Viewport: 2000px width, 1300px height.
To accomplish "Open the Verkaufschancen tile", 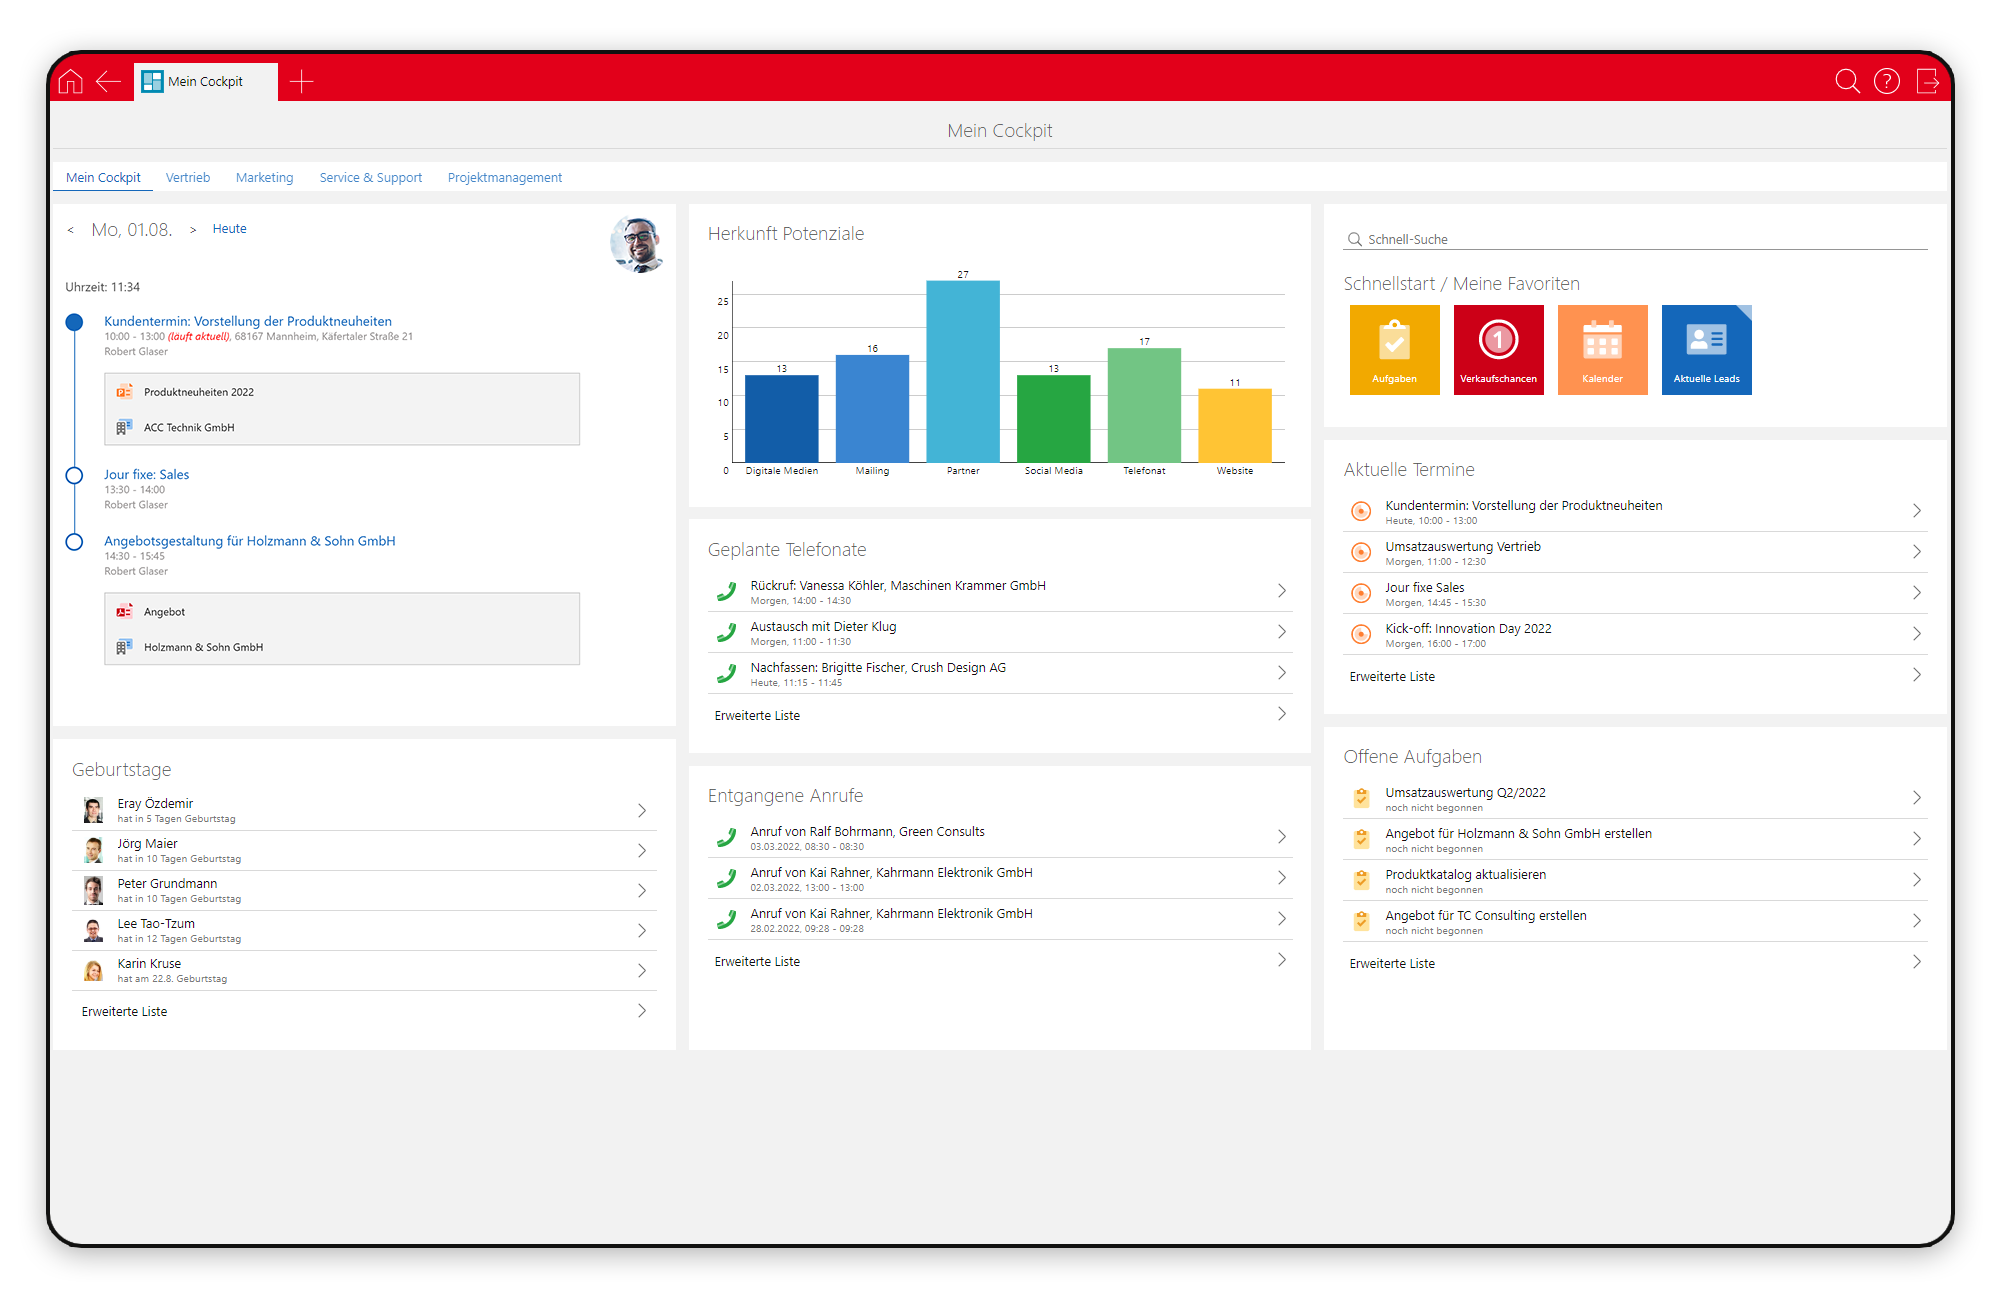I will tap(1498, 349).
